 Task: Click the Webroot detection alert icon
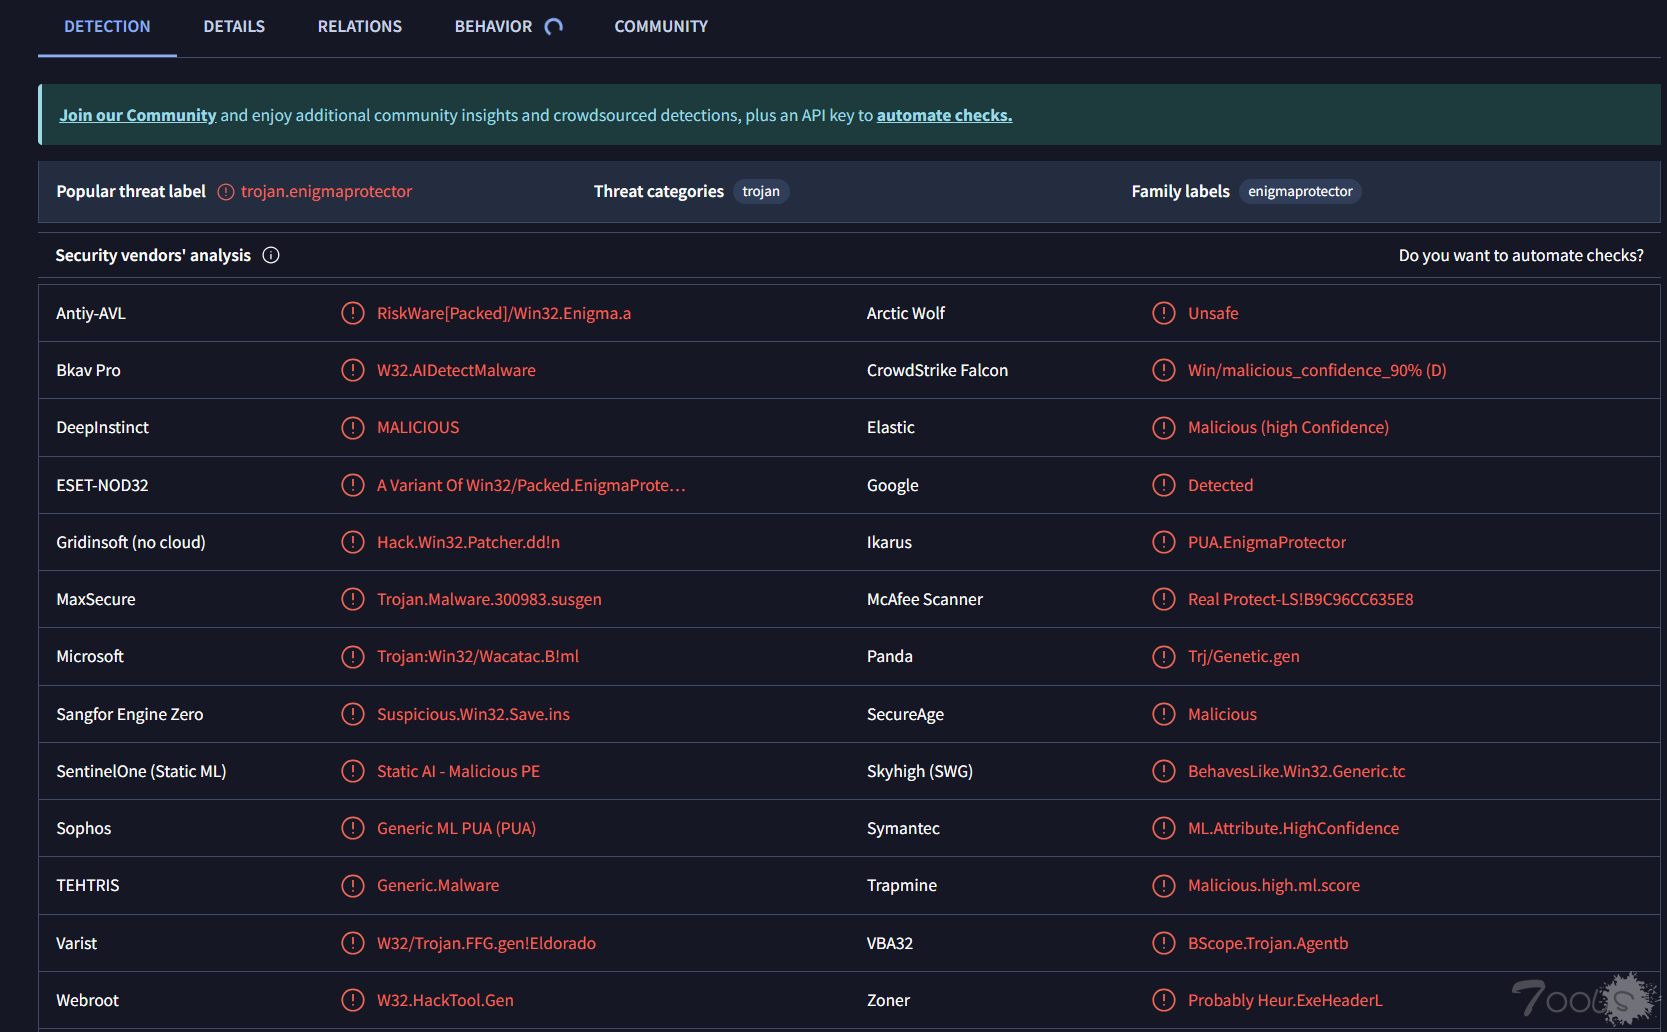(353, 1000)
